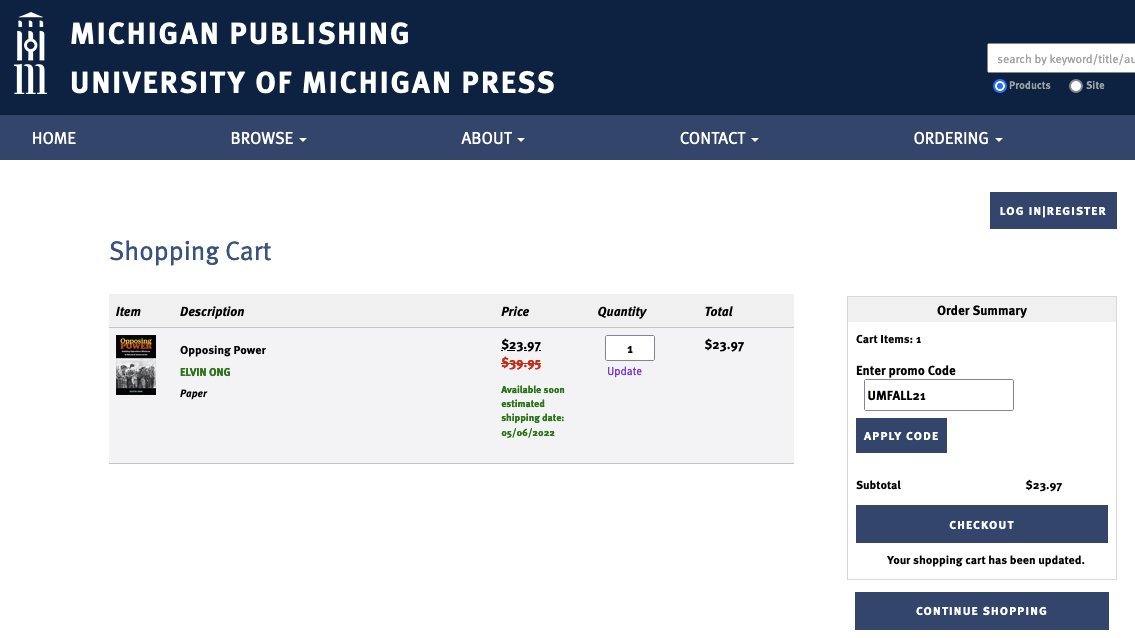Select the Site search radio button
Viewport: 1135px width, 638px height.
[1076, 85]
